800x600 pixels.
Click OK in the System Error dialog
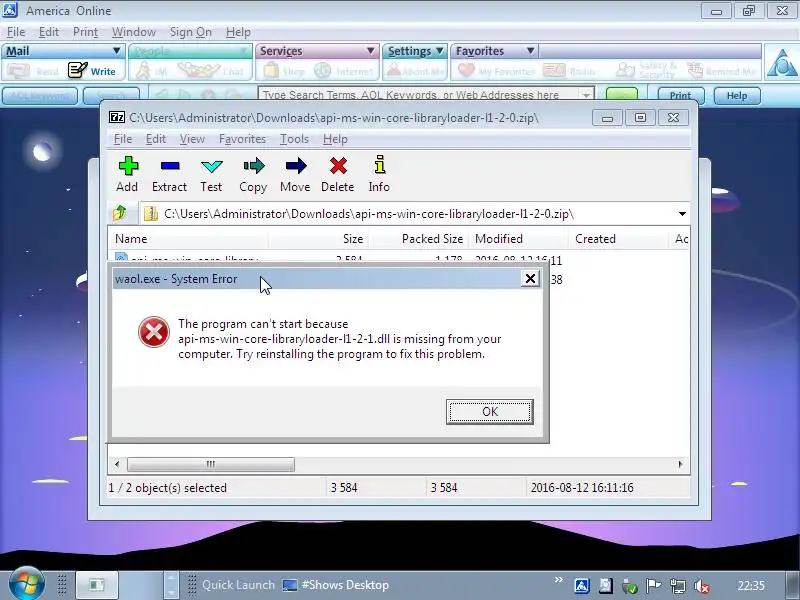tap(490, 412)
